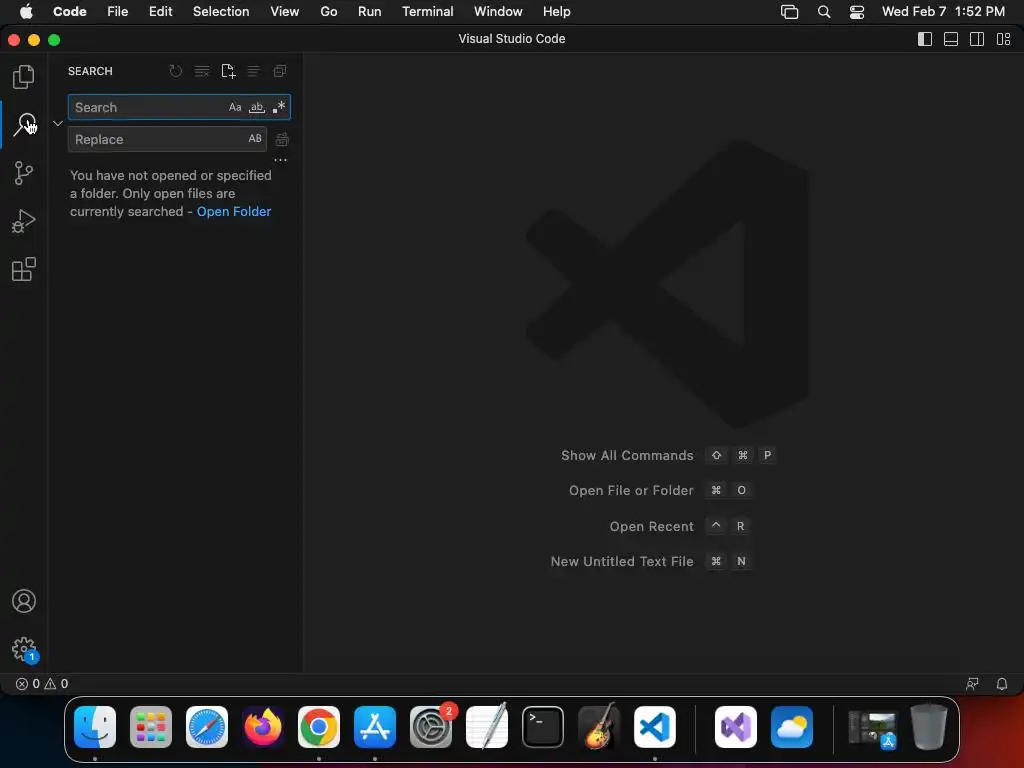Open Spotlight search in menu bar

(x=824, y=12)
